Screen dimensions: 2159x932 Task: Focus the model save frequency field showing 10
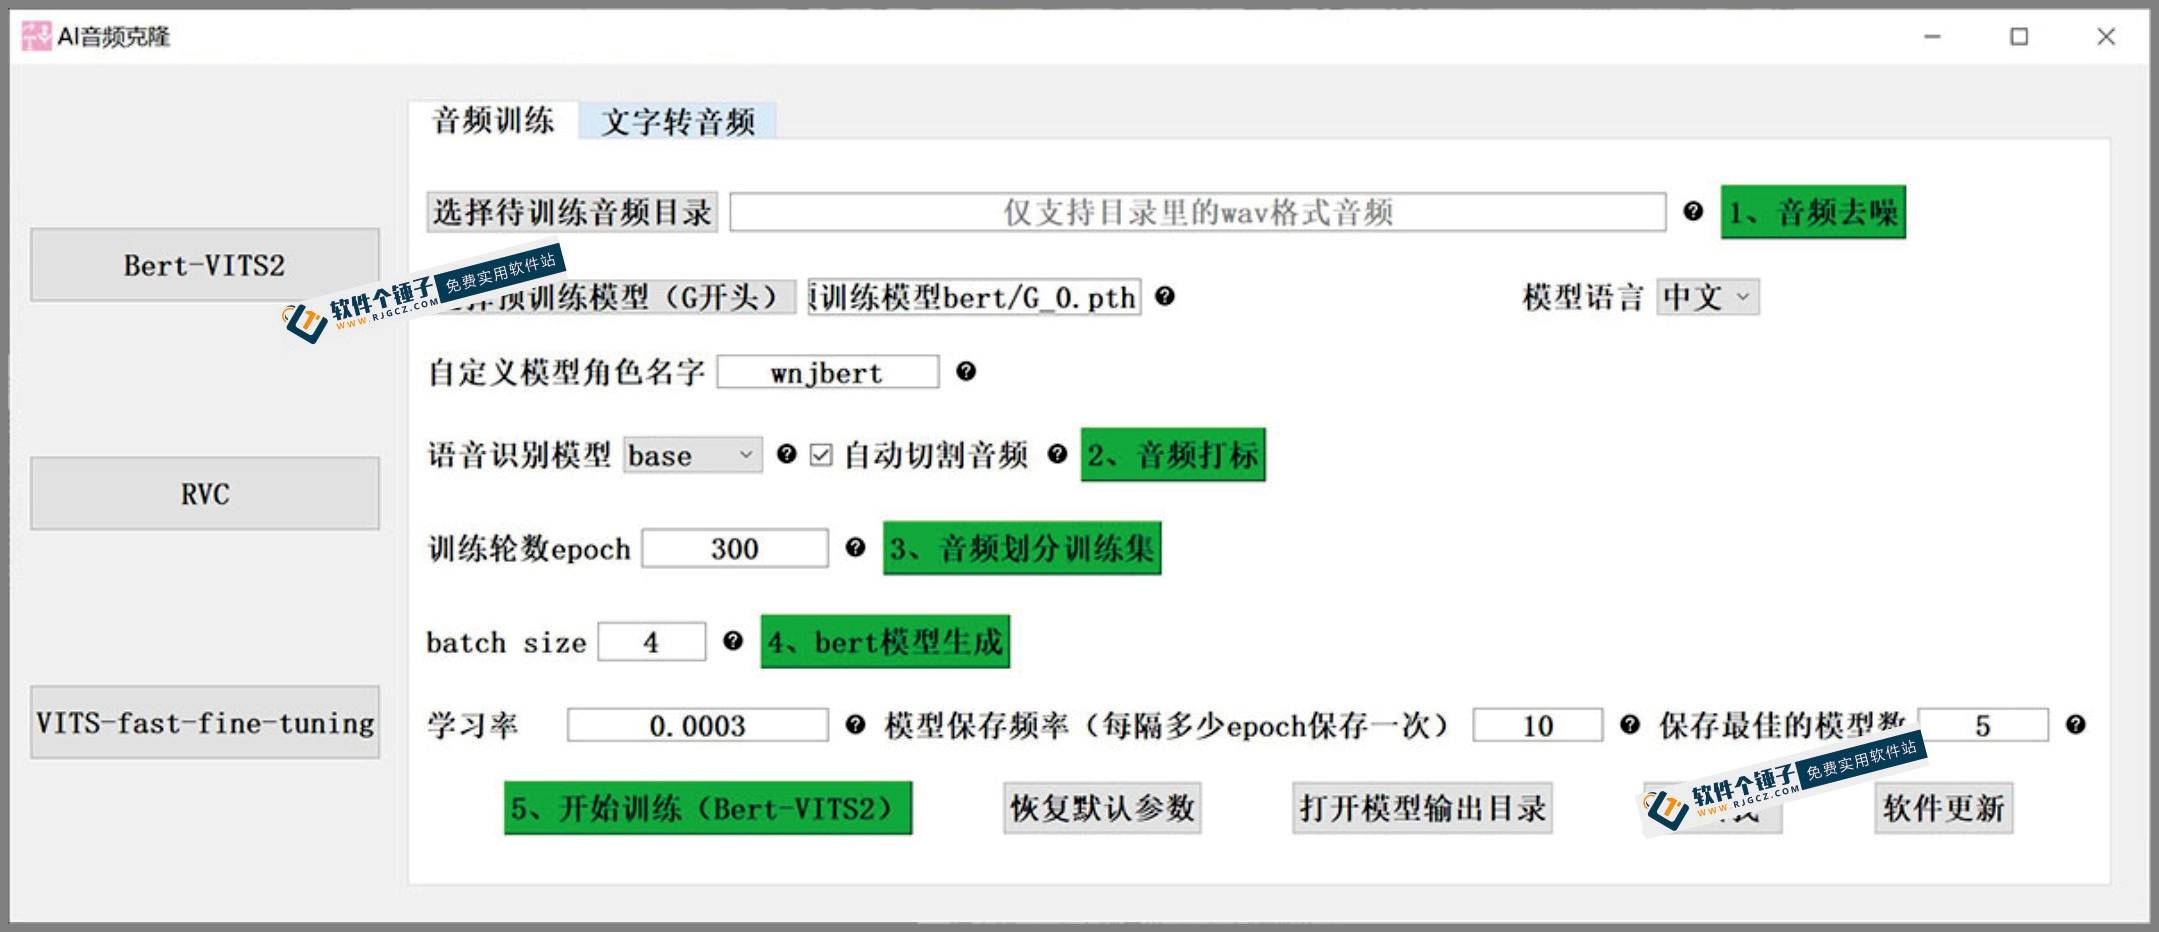point(1538,725)
